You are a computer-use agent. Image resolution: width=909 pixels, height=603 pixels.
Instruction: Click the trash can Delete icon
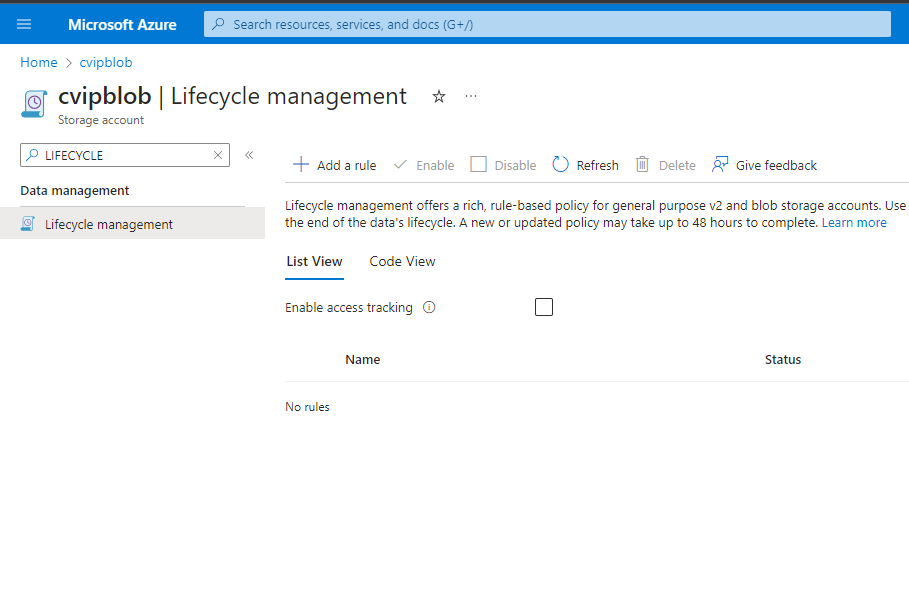642,165
